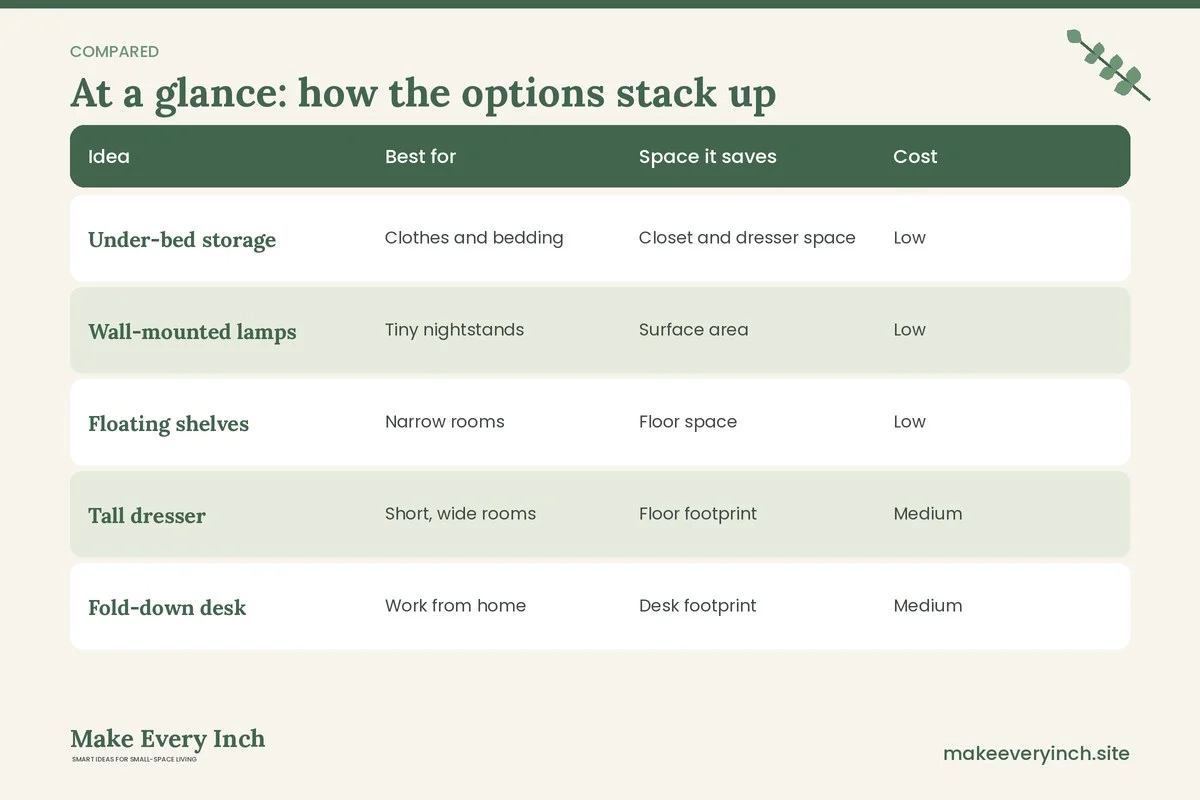
Task: Click the Closet and dresser space cell
Action: [x=747, y=238]
